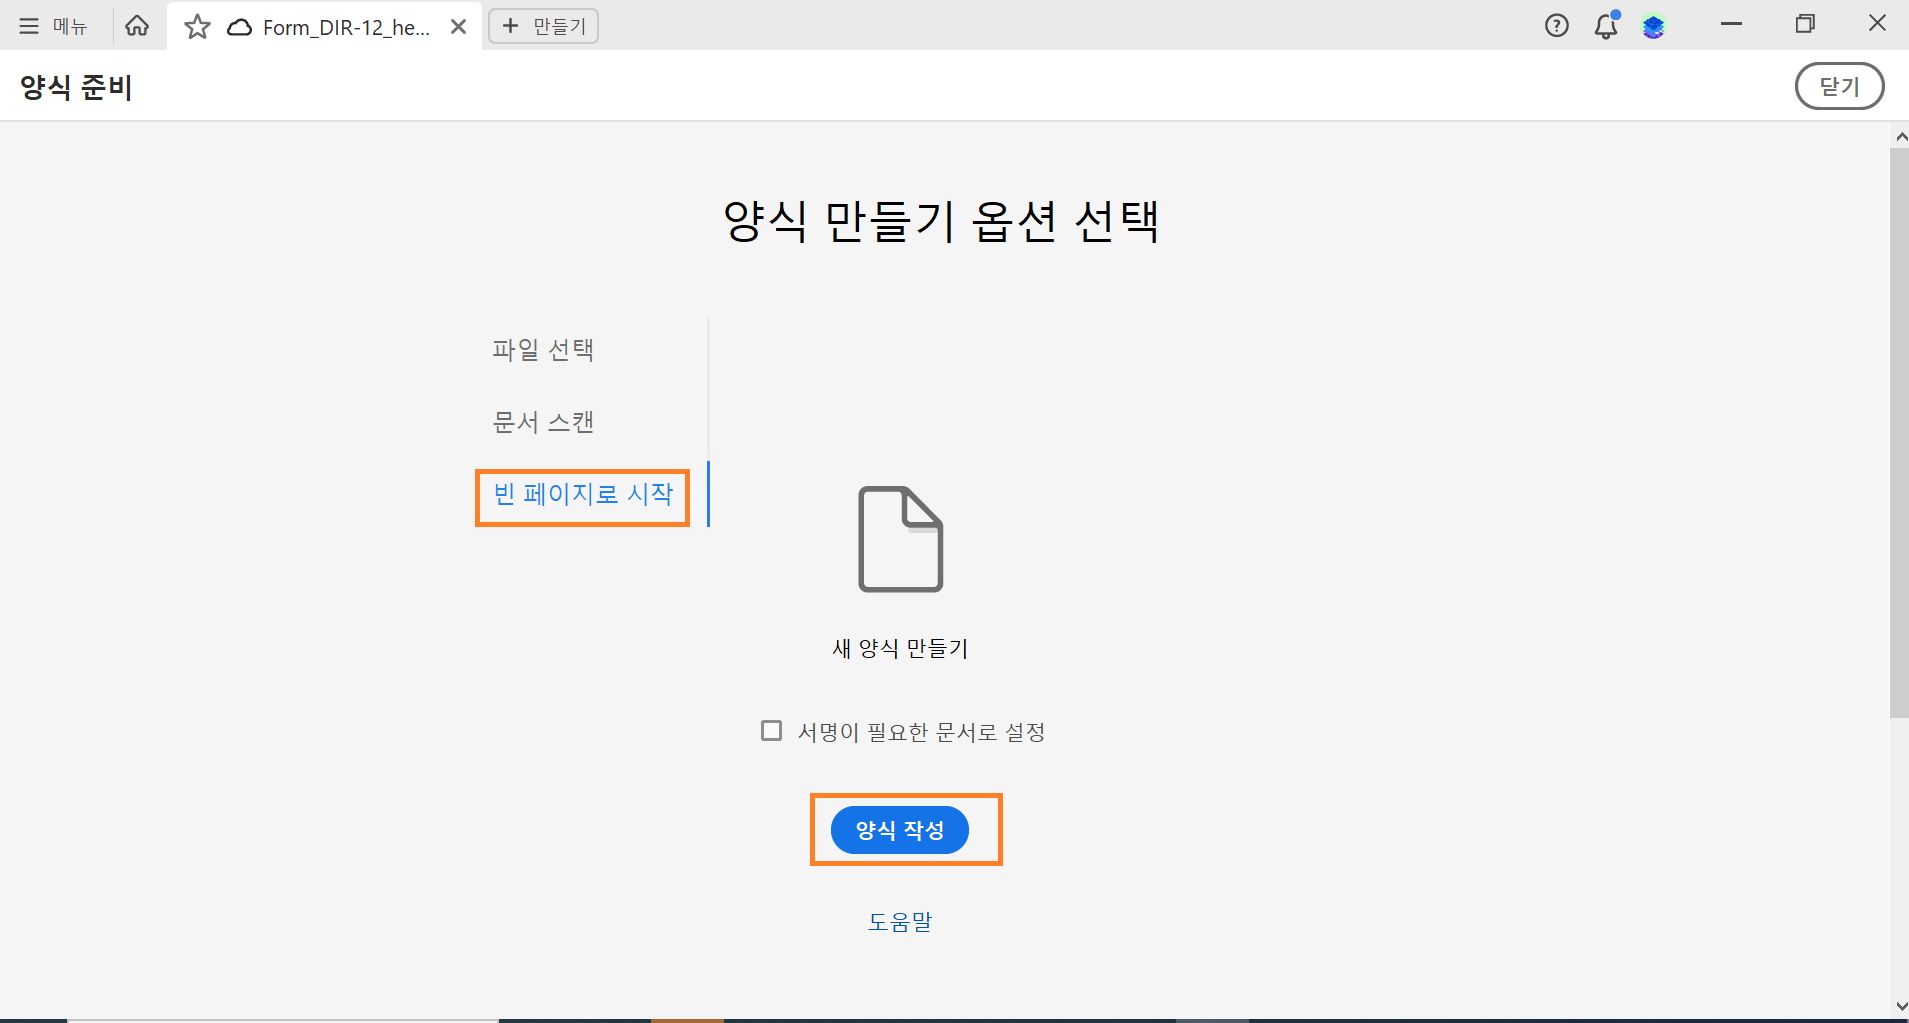Click the 양식 작성 blue button

pyautogui.click(x=899, y=829)
